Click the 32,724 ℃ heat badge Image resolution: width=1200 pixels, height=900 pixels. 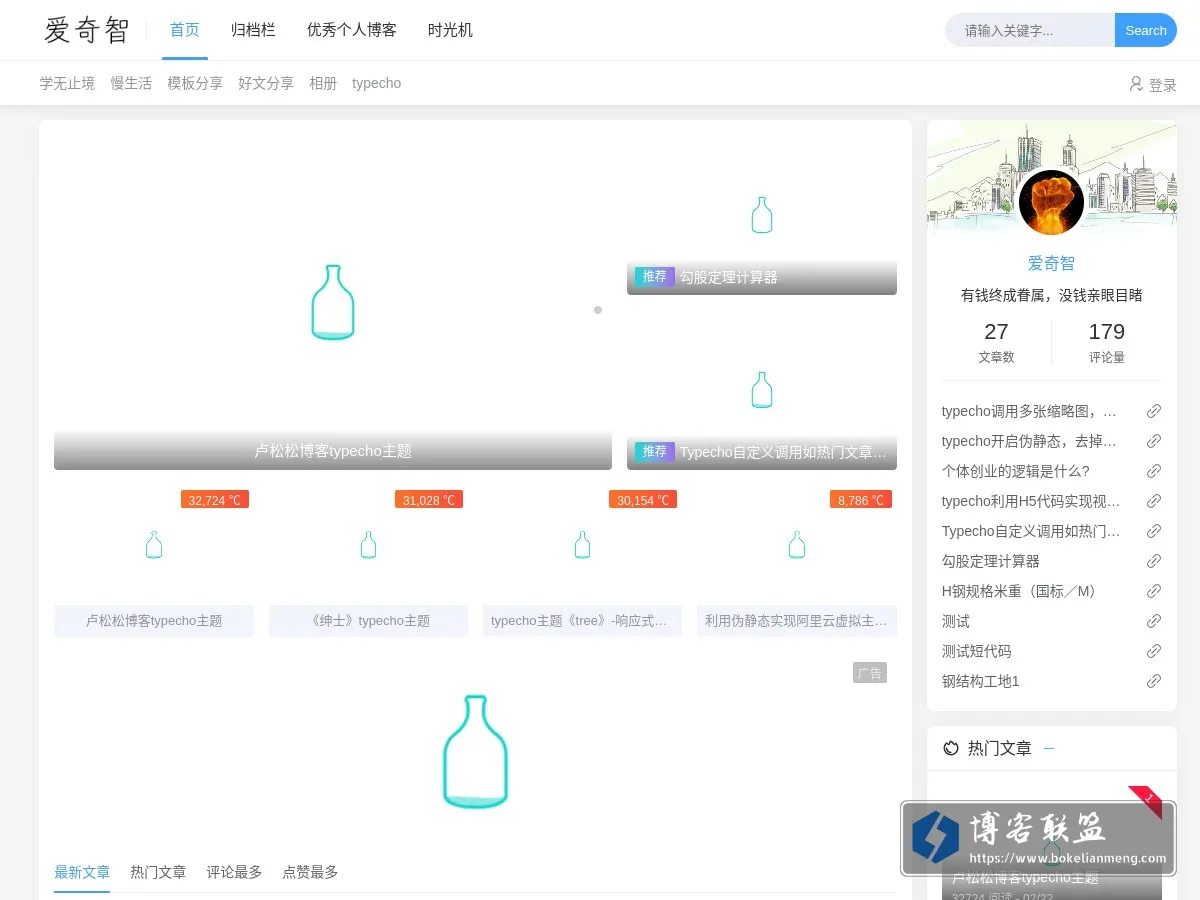[215, 500]
